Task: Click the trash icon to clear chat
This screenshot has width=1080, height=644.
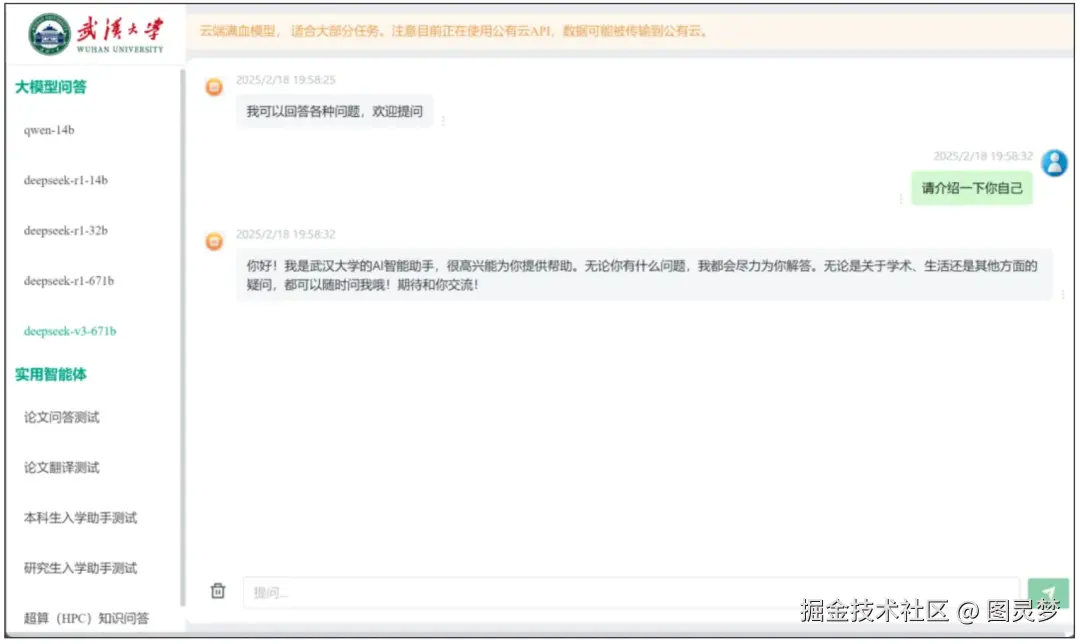Action: tap(218, 591)
